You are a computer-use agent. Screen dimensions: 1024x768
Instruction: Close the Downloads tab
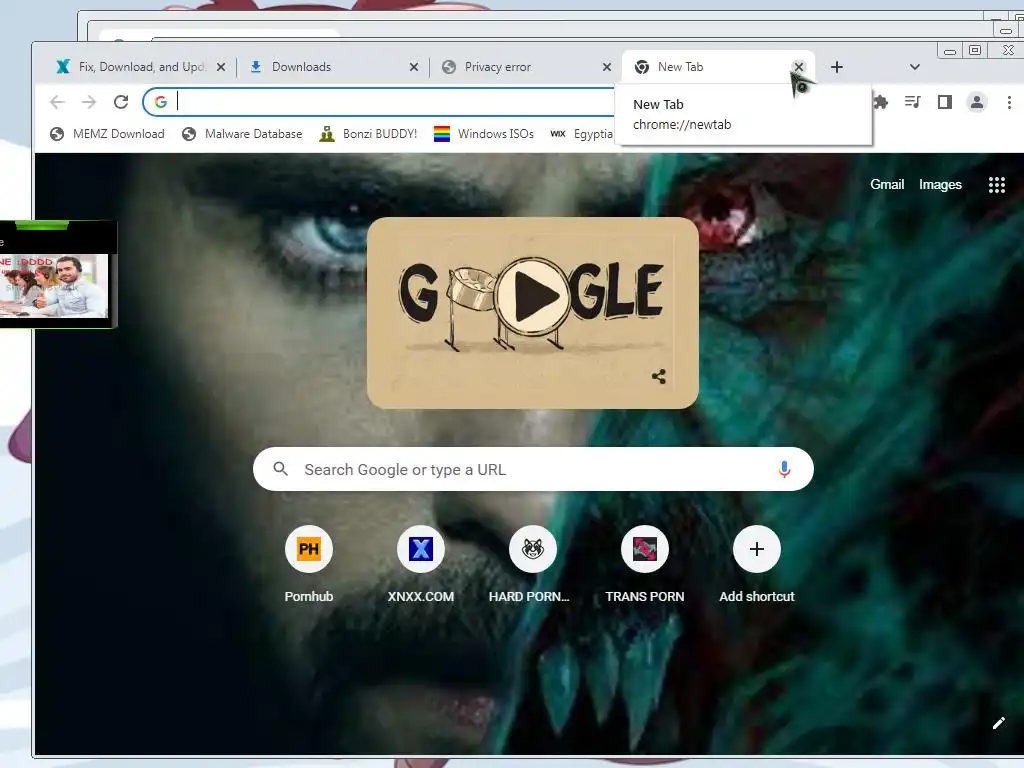tap(413, 67)
